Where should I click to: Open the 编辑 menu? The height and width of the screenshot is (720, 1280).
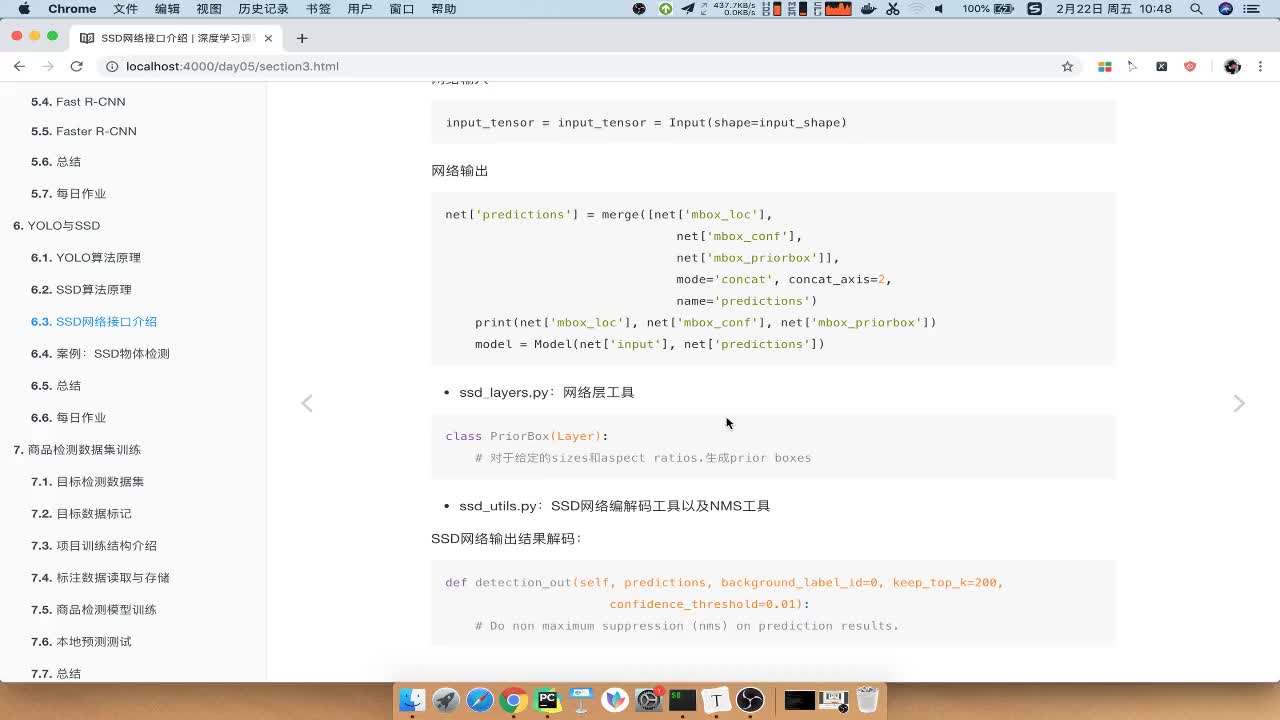pyautogui.click(x=167, y=9)
